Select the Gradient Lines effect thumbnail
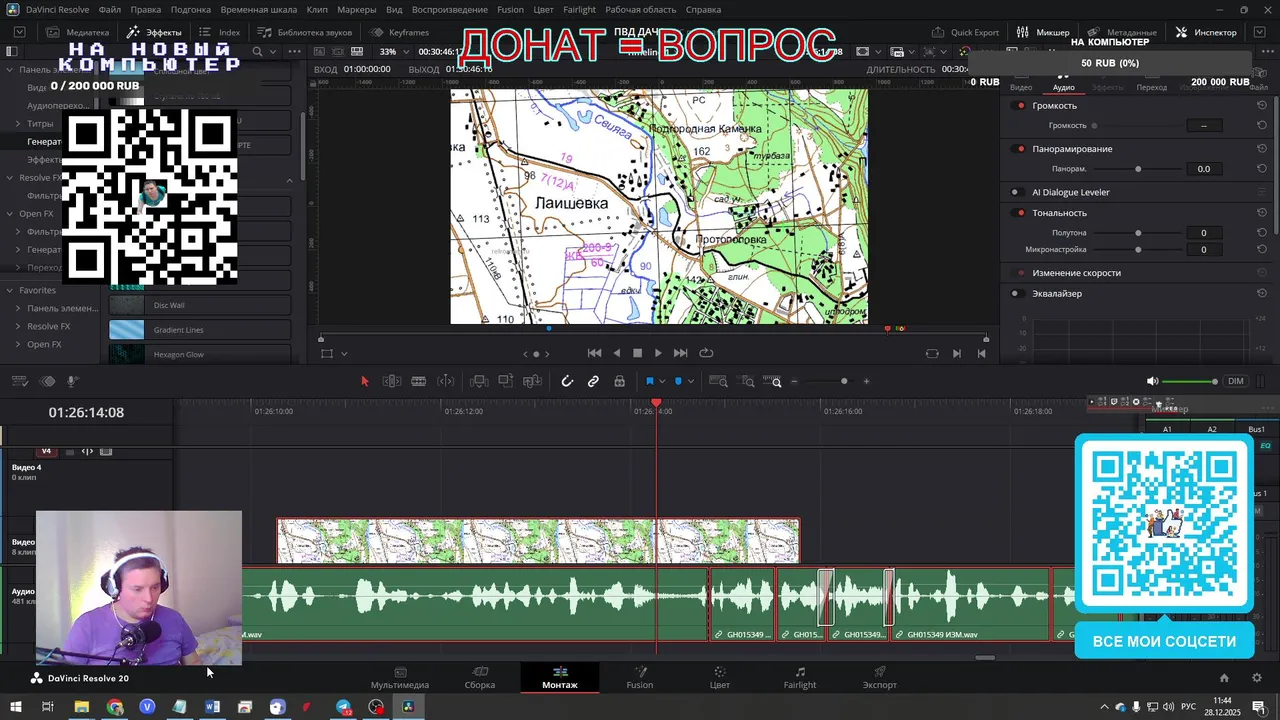Viewport: 1280px width, 720px height. click(x=127, y=330)
